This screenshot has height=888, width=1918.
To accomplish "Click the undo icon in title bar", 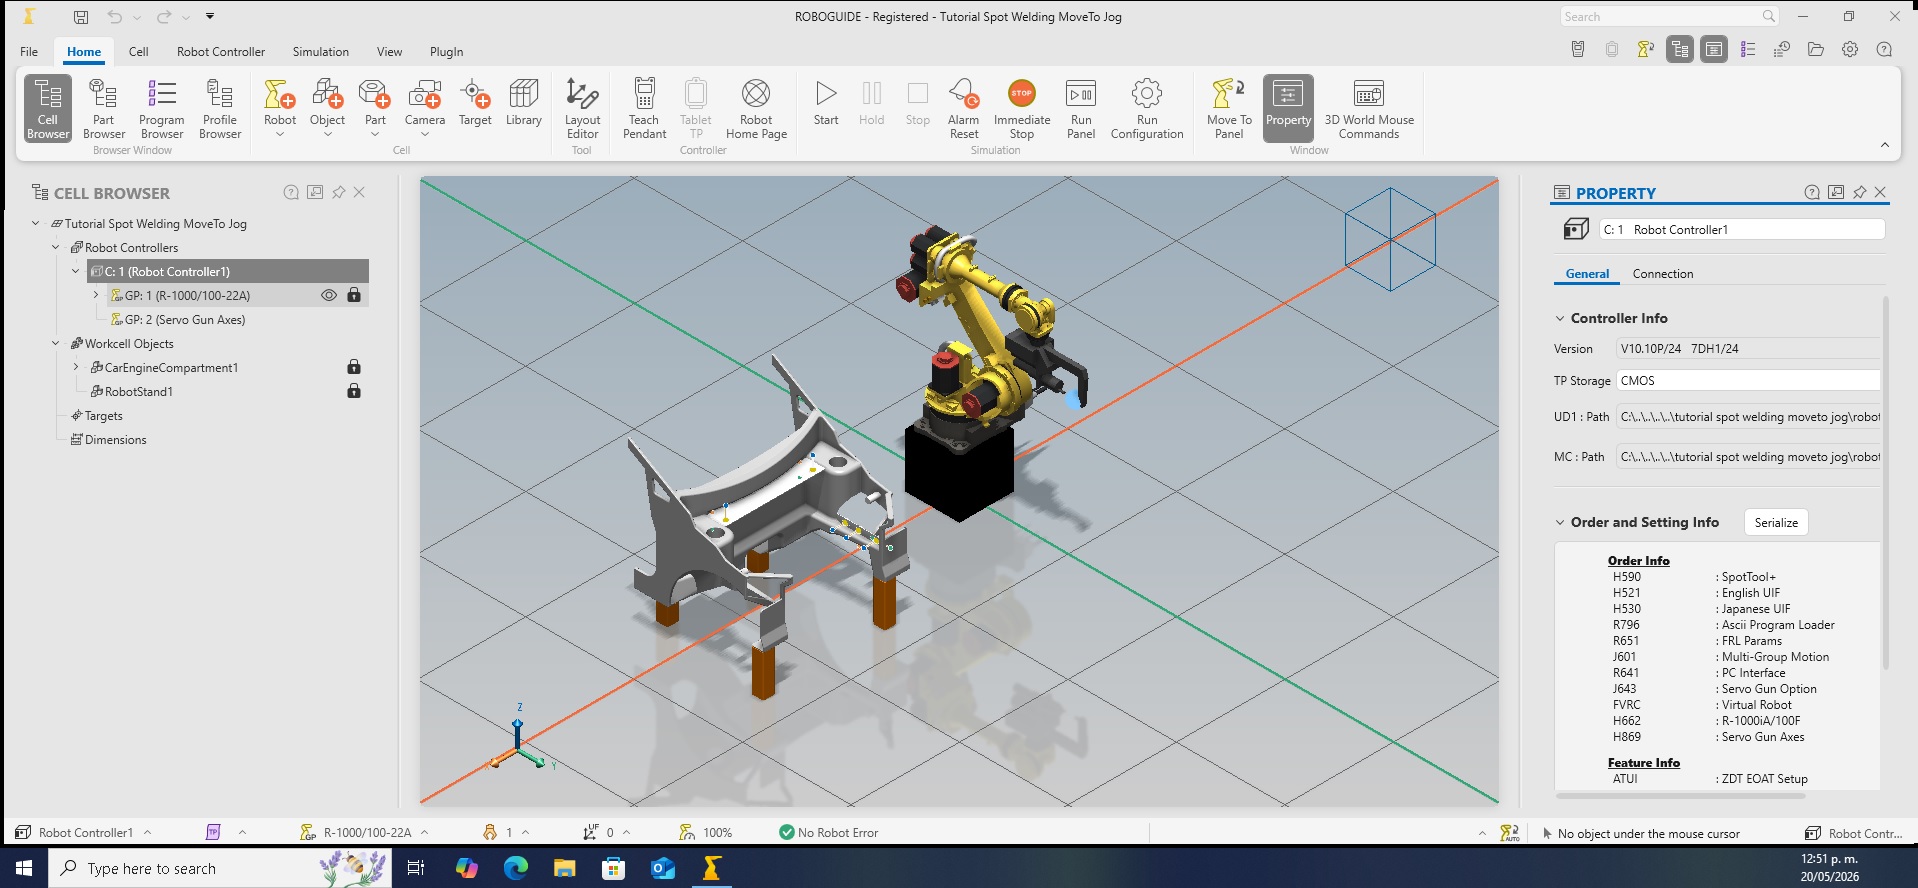I will (115, 17).
